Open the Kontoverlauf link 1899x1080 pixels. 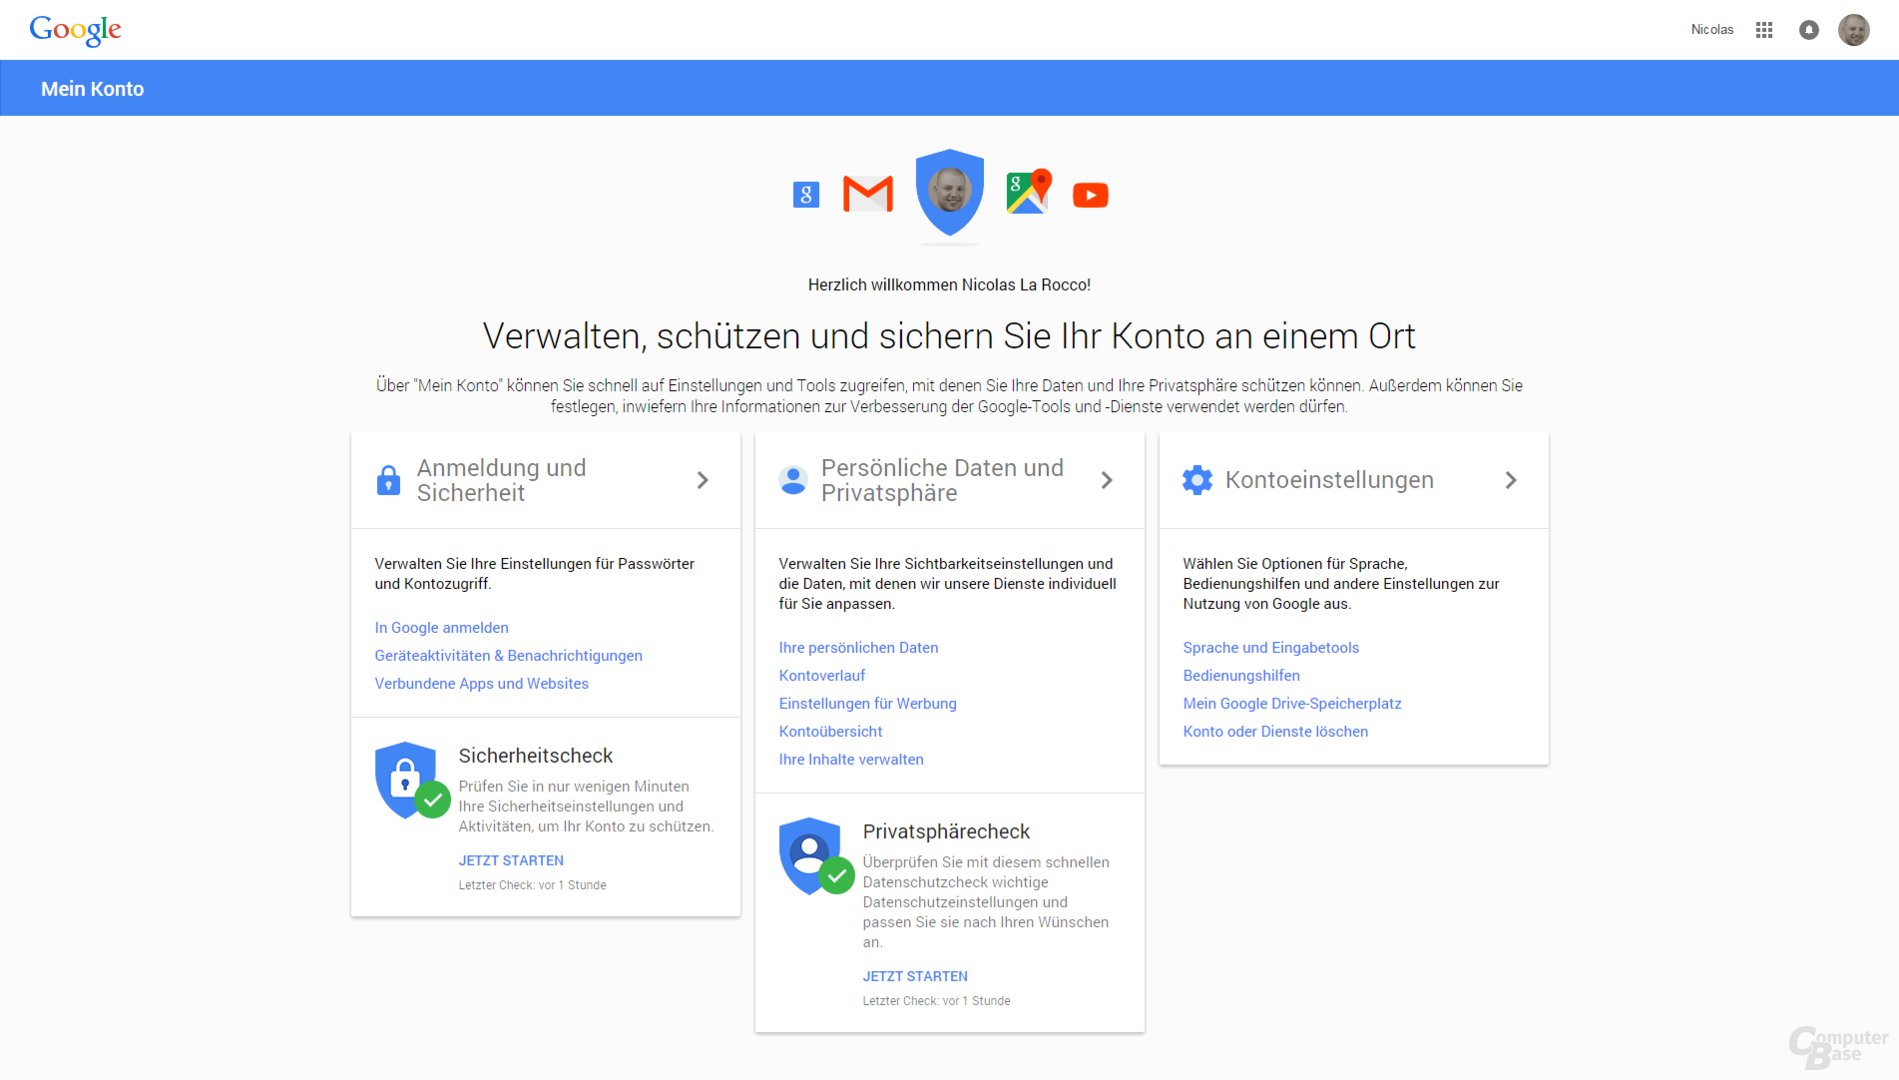pos(822,676)
